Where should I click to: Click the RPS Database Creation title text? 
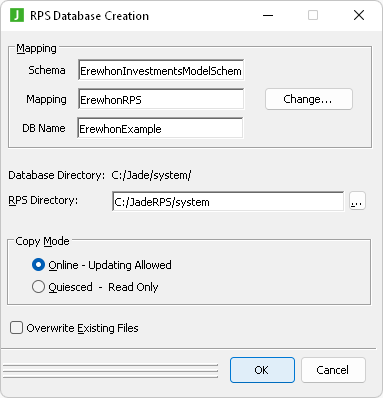point(89,16)
